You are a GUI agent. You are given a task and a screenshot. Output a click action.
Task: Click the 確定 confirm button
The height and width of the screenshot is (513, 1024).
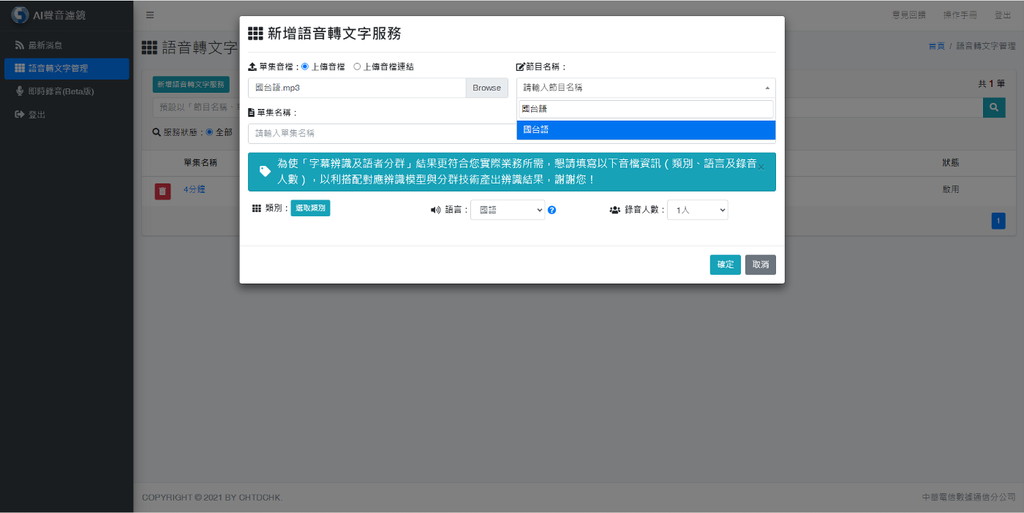(726, 265)
